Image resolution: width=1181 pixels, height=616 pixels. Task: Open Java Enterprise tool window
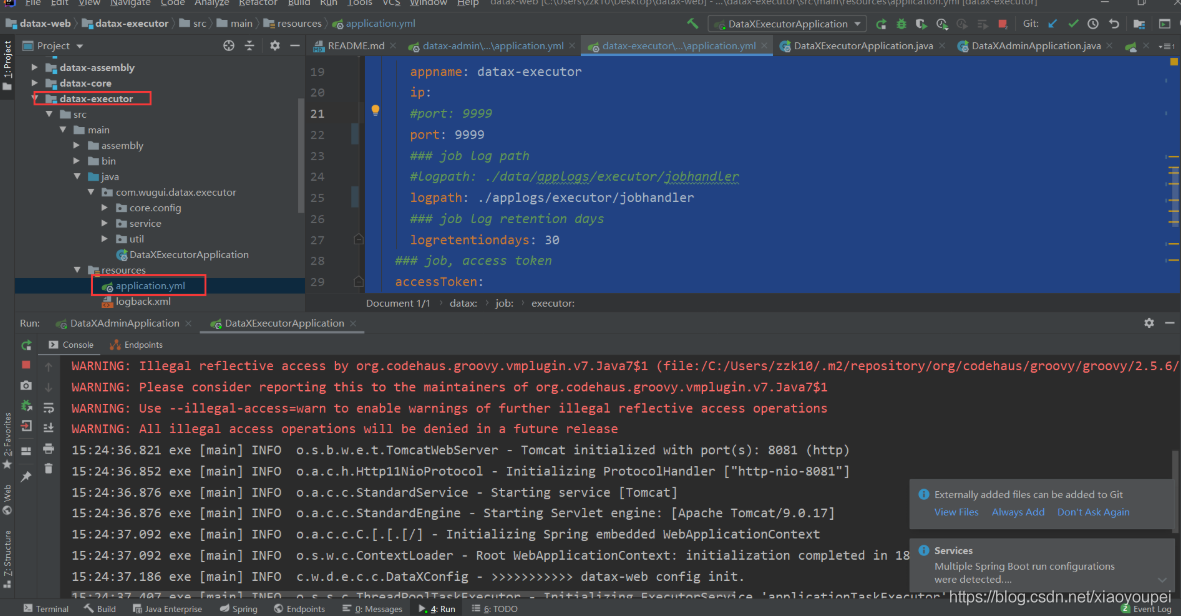[x=167, y=608]
